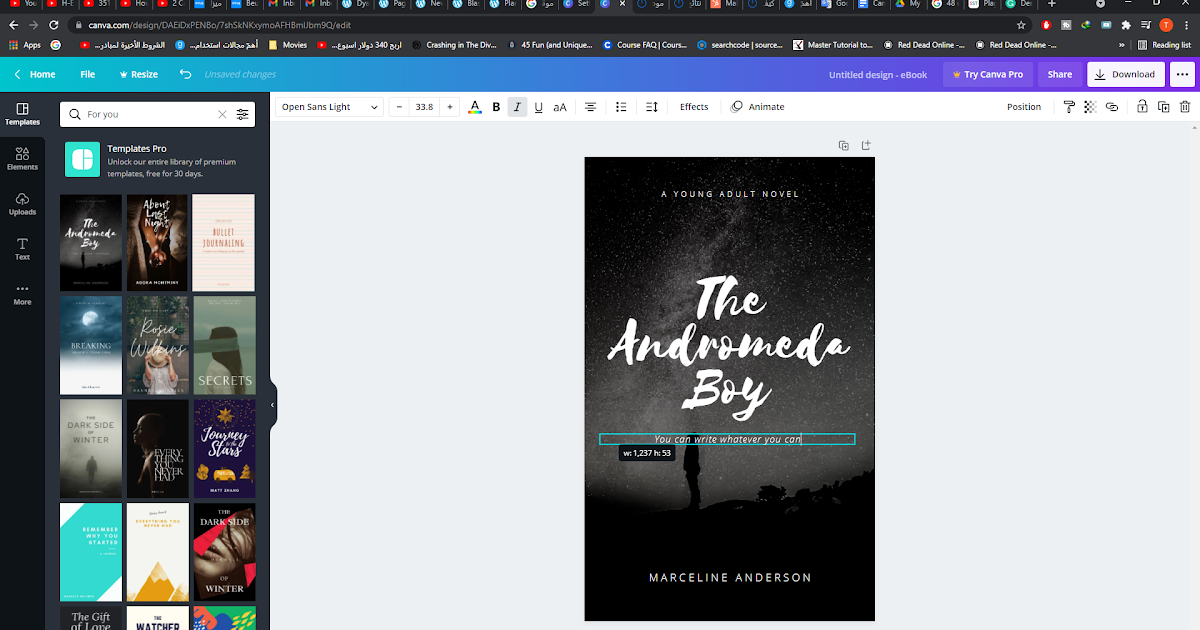Clear the template search with X
The height and width of the screenshot is (630, 1200).
[222, 114]
